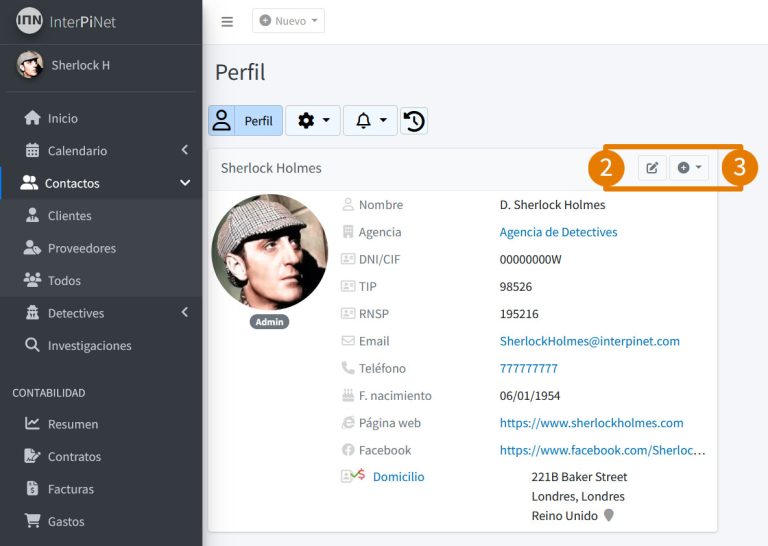
Task: Open the notifications bell dropdown
Action: (x=370, y=120)
